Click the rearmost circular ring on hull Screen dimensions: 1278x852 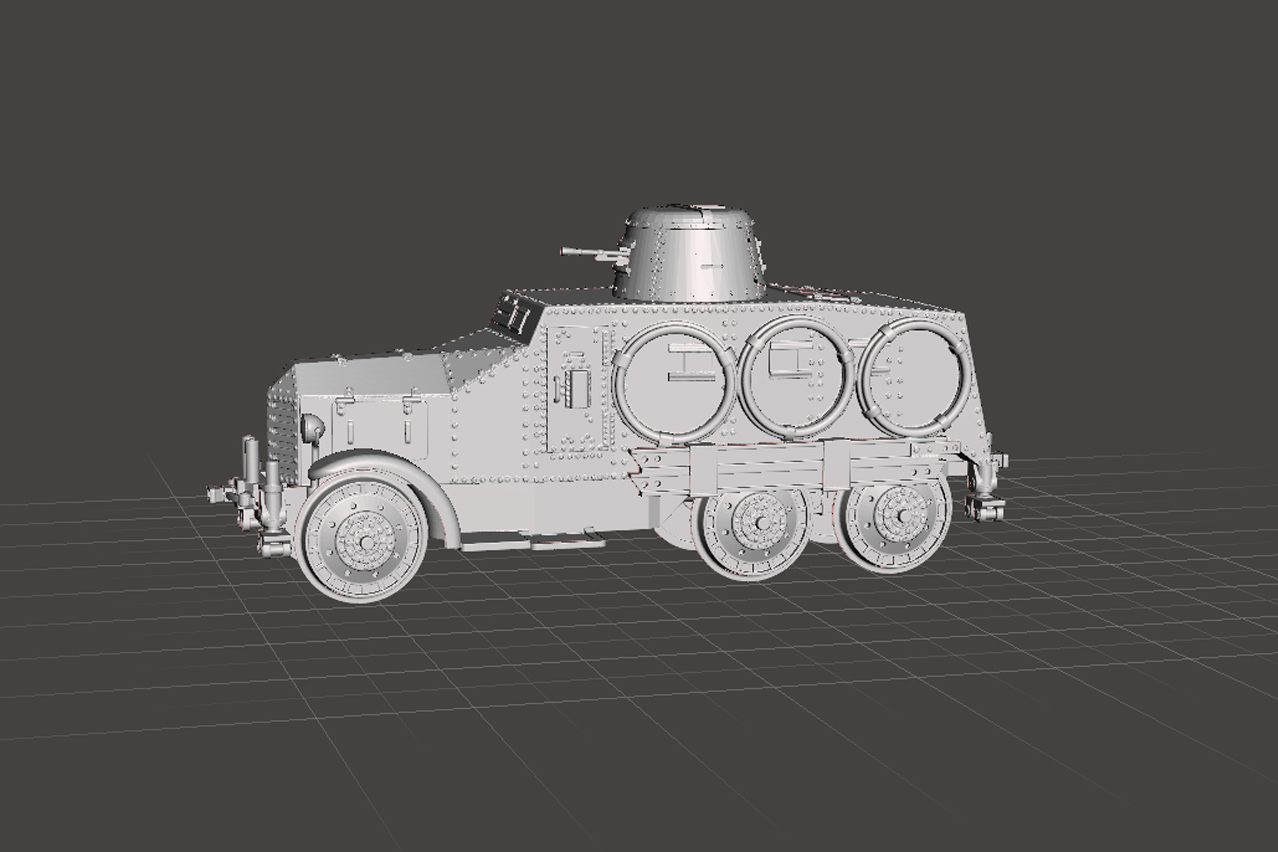913,376
